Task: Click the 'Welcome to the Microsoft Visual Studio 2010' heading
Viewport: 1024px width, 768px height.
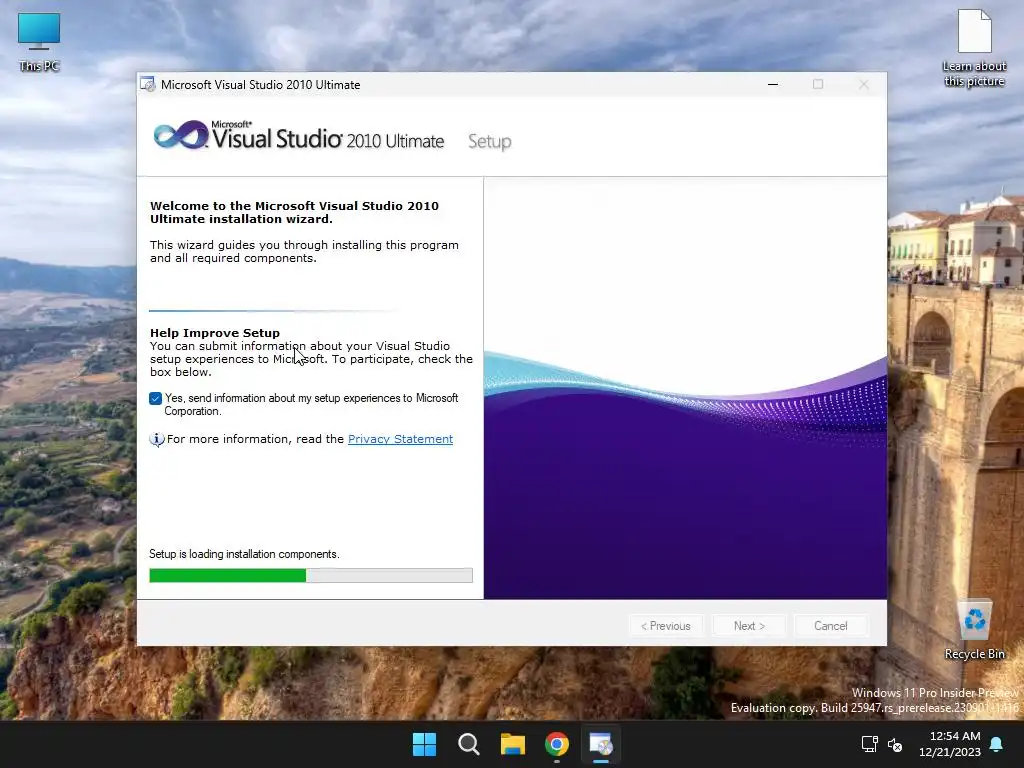Action: [x=295, y=212]
